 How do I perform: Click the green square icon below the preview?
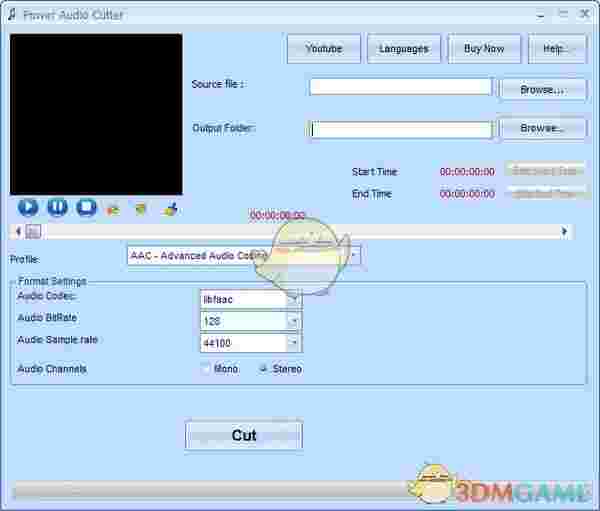pos(140,209)
